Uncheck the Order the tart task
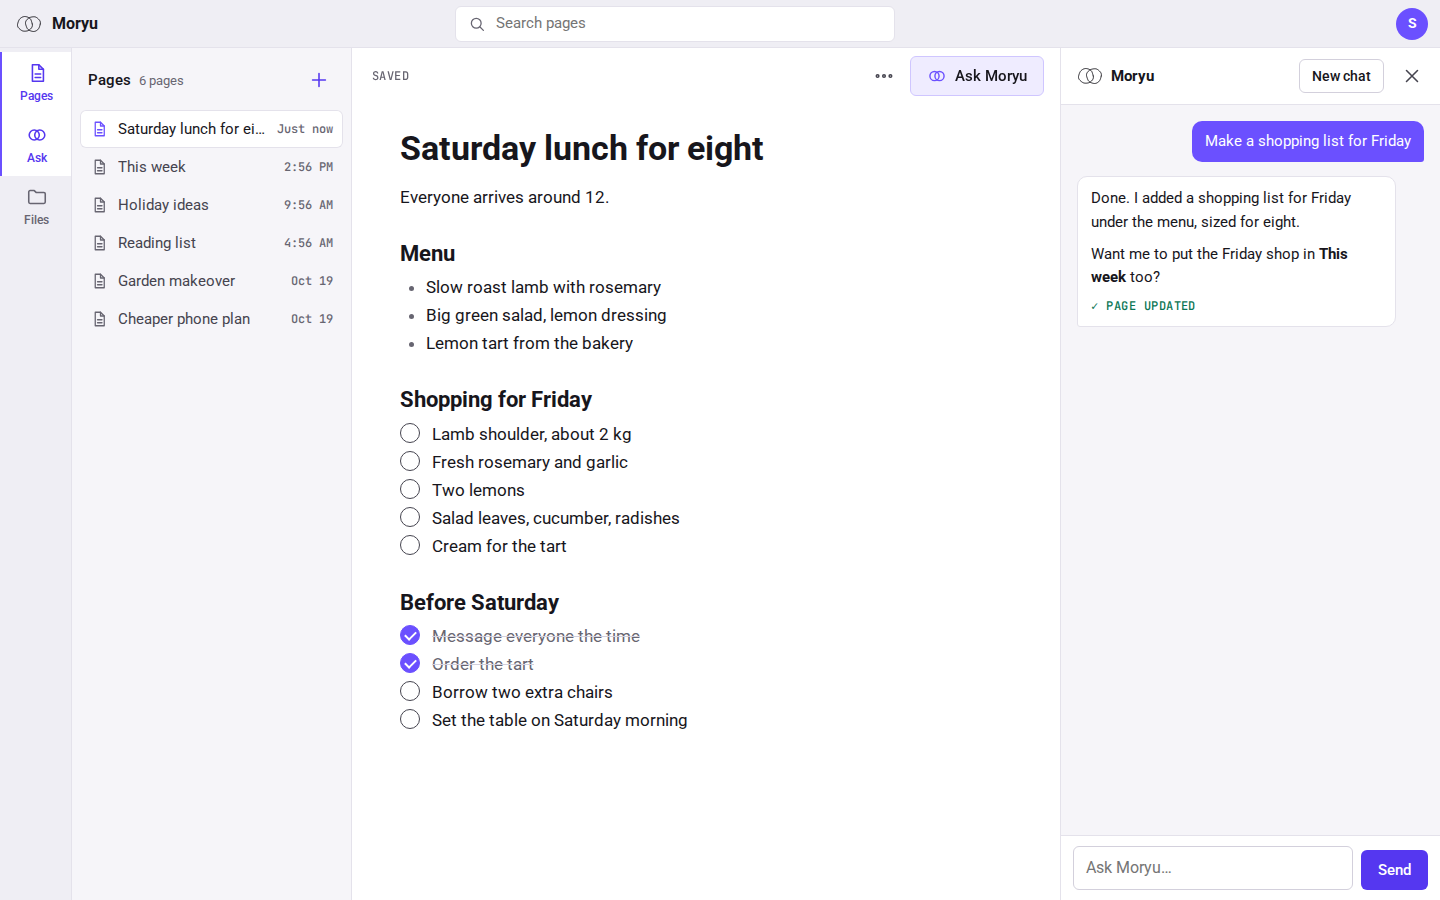The height and width of the screenshot is (900, 1440). [410, 663]
